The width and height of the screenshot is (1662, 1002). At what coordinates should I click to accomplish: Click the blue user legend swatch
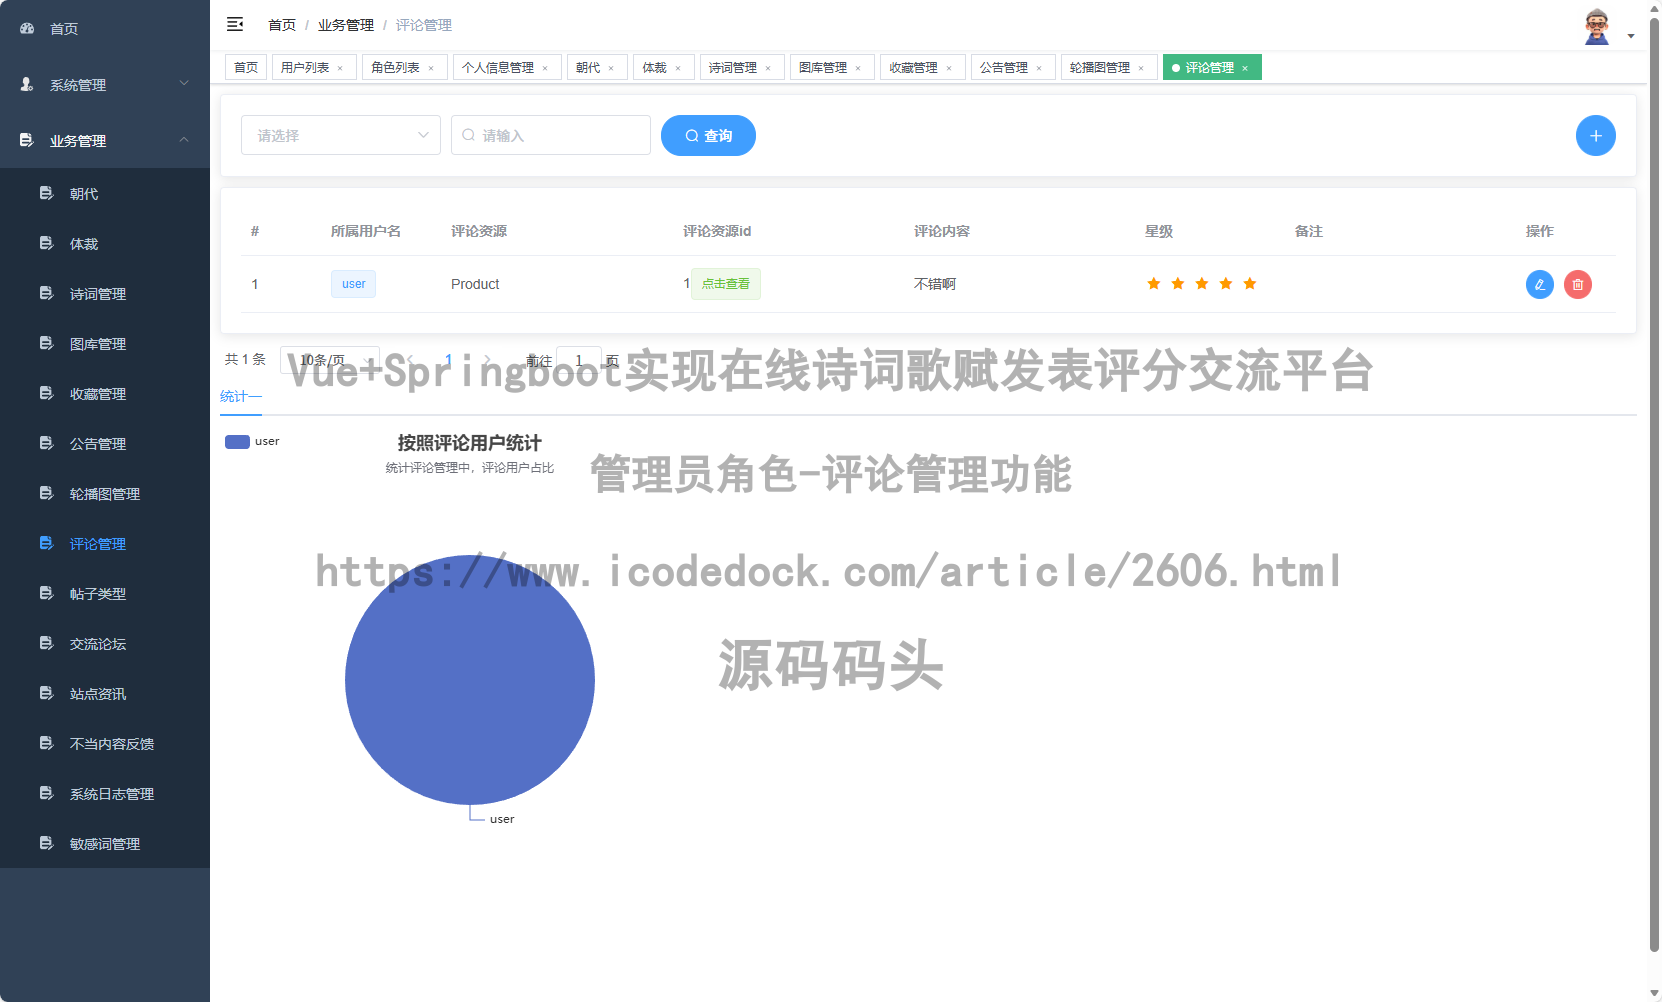click(x=236, y=441)
